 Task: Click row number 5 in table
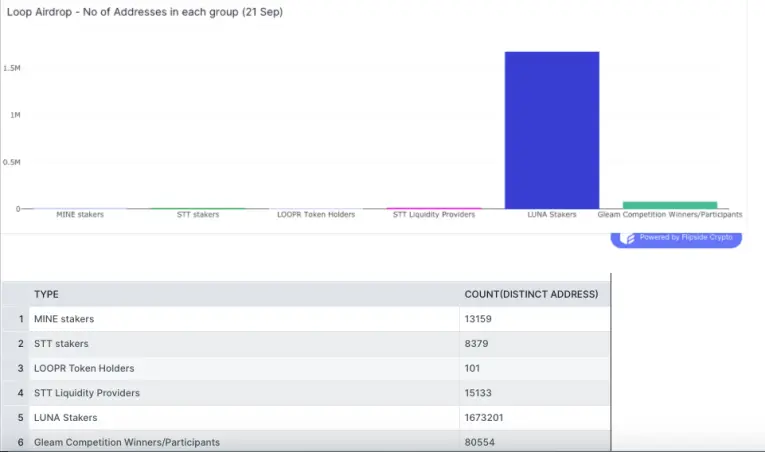pos(20,418)
